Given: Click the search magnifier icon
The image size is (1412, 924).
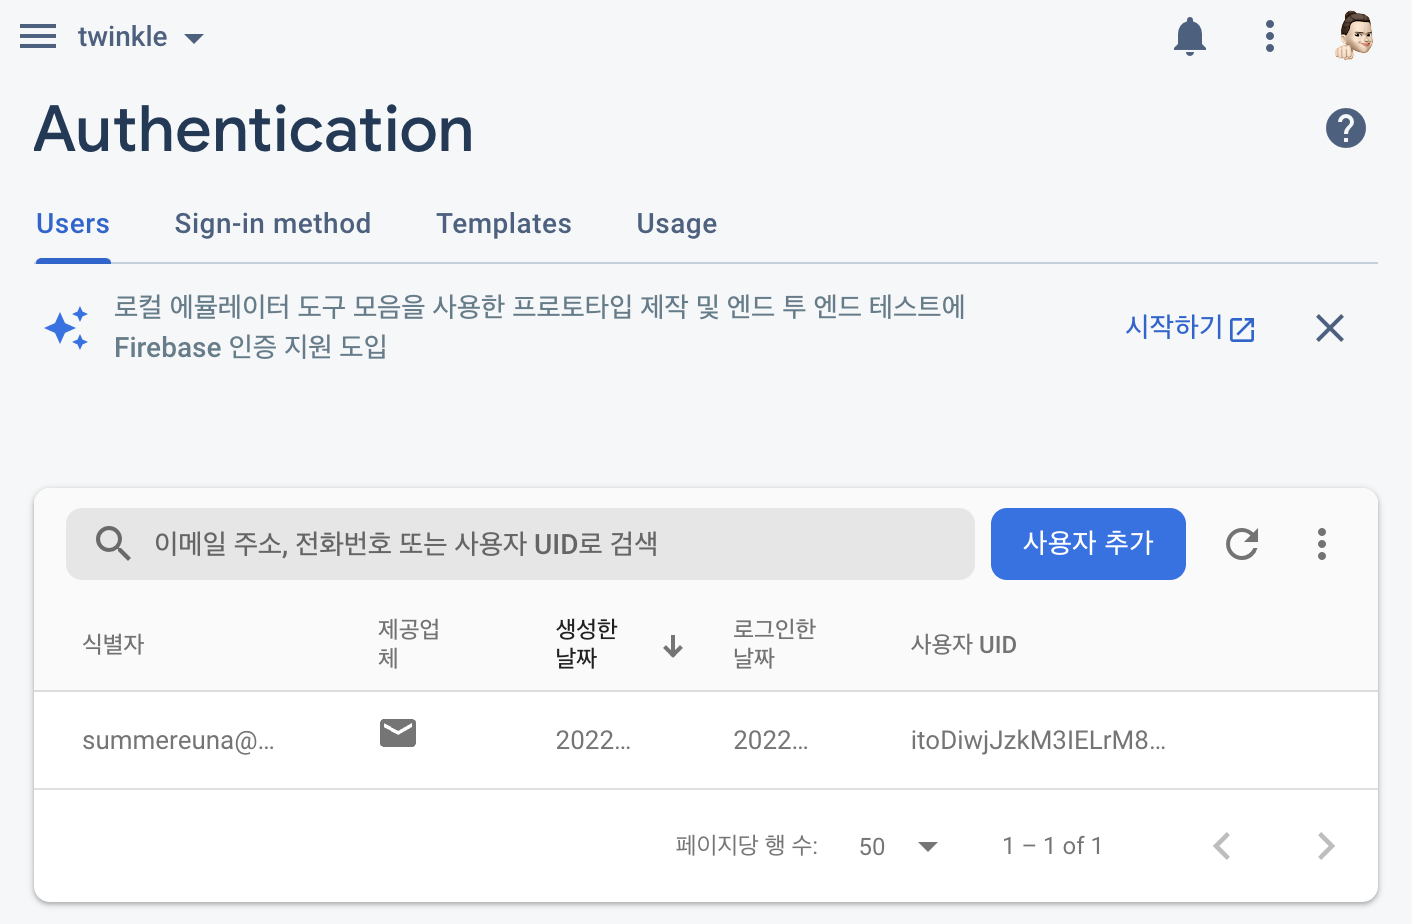Looking at the screenshot, I should (x=113, y=544).
